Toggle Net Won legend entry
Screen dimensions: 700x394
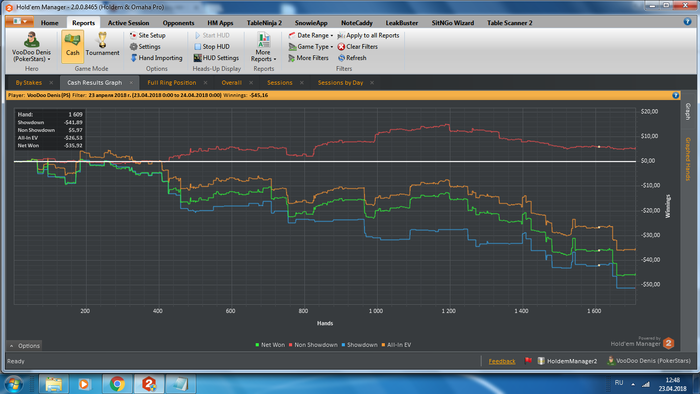[270, 345]
